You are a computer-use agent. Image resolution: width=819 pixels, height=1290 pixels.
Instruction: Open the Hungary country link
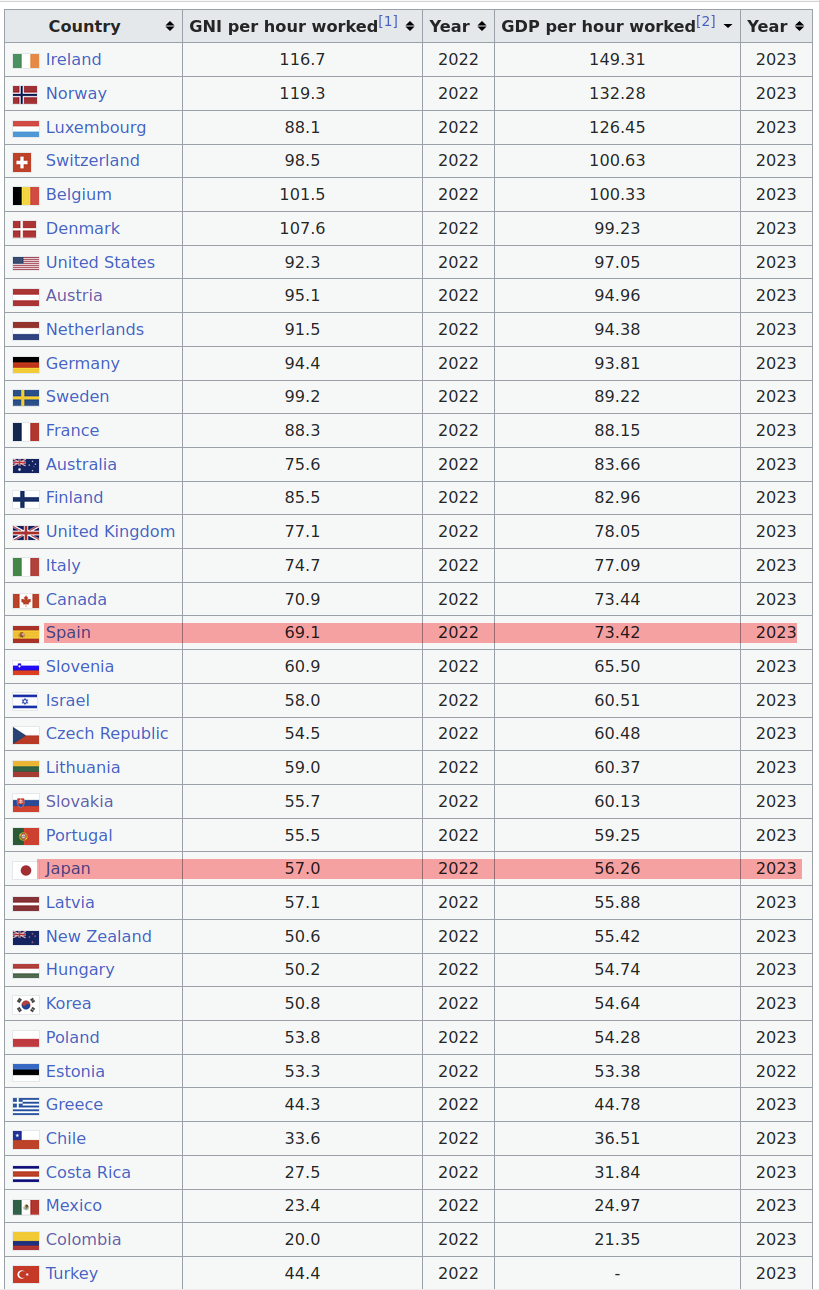[x=80, y=970]
